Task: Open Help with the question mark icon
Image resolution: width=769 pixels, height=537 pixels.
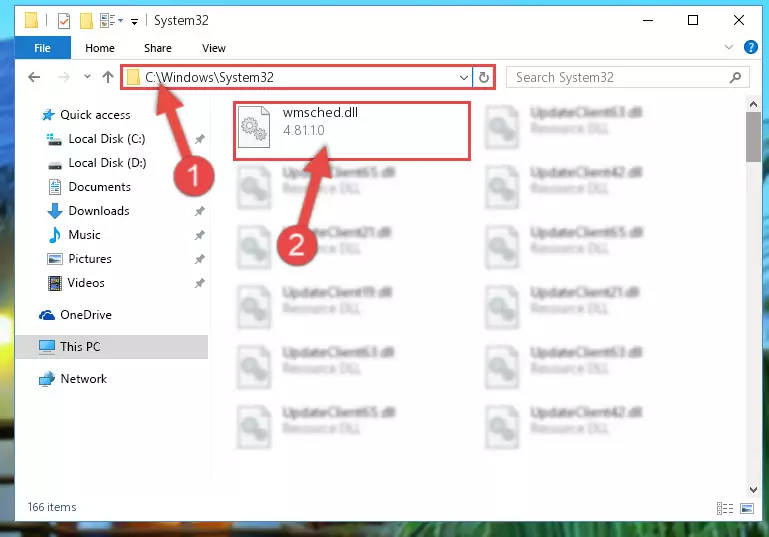Action: coord(750,47)
